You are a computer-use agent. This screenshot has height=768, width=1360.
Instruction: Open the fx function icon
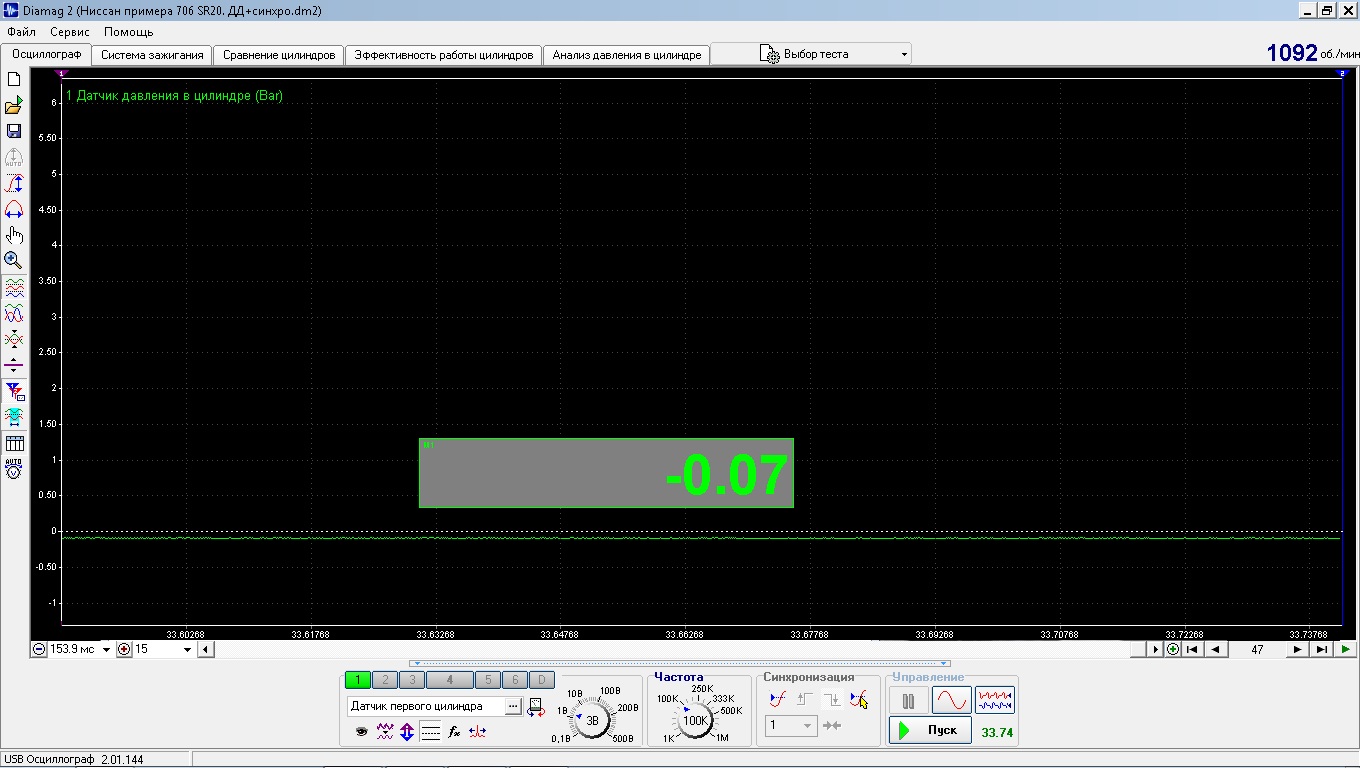(x=454, y=732)
